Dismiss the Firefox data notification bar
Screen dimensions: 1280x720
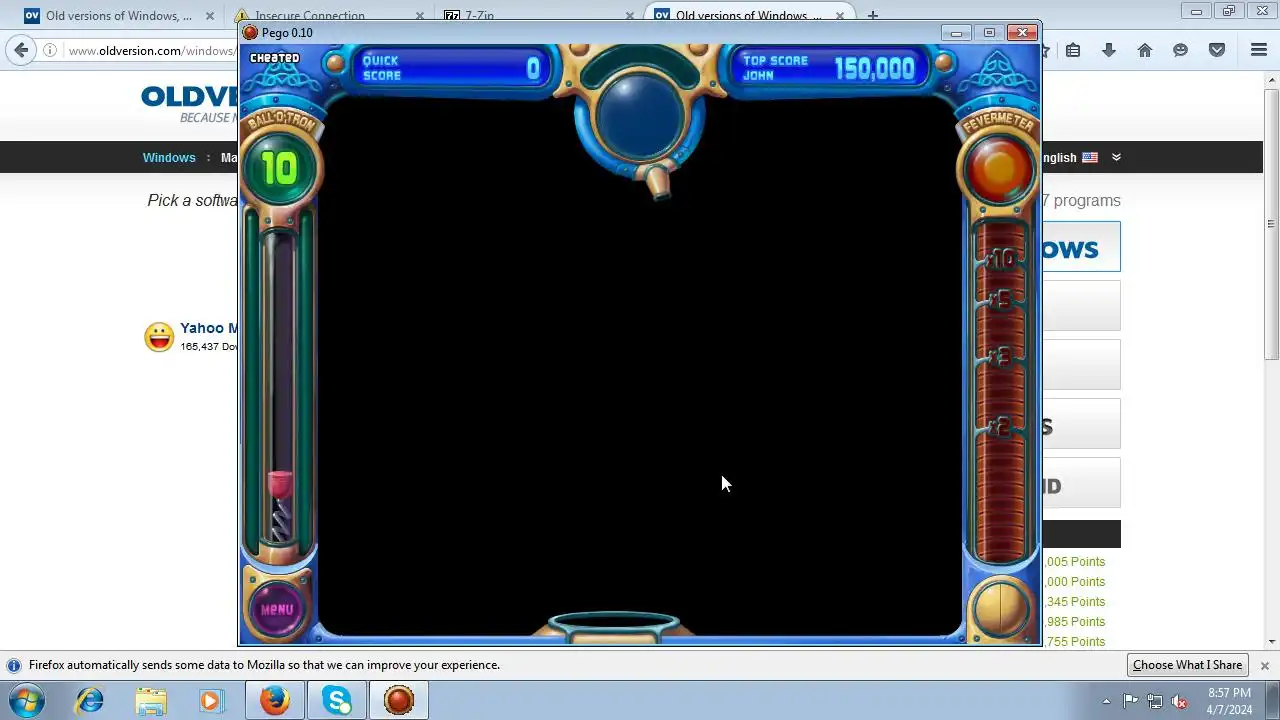(1264, 665)
